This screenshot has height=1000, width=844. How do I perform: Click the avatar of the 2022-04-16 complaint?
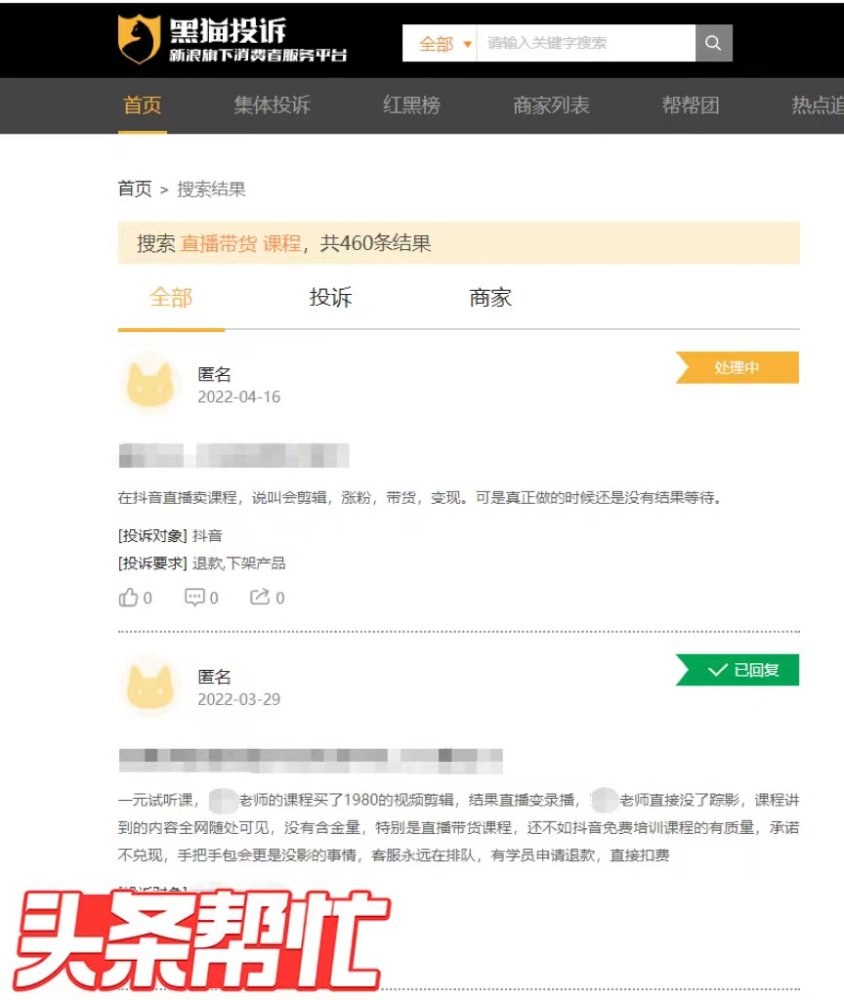(x=150, y=384)
